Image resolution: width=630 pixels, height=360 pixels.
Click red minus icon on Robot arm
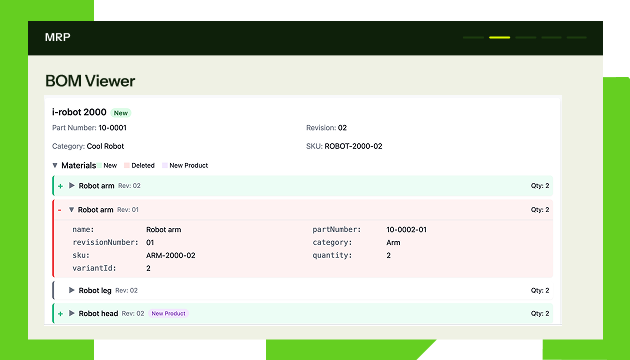[x=59, y=210]
